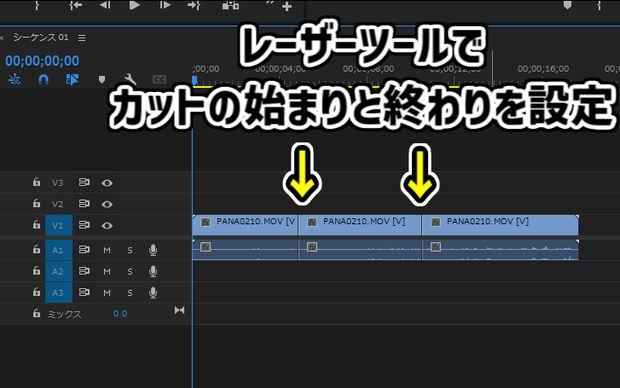The height and width of the screenshot is (388, 620).
Task: Toggle the Snap magnet icon in the timeline
Action: click(x=43, y=79)
